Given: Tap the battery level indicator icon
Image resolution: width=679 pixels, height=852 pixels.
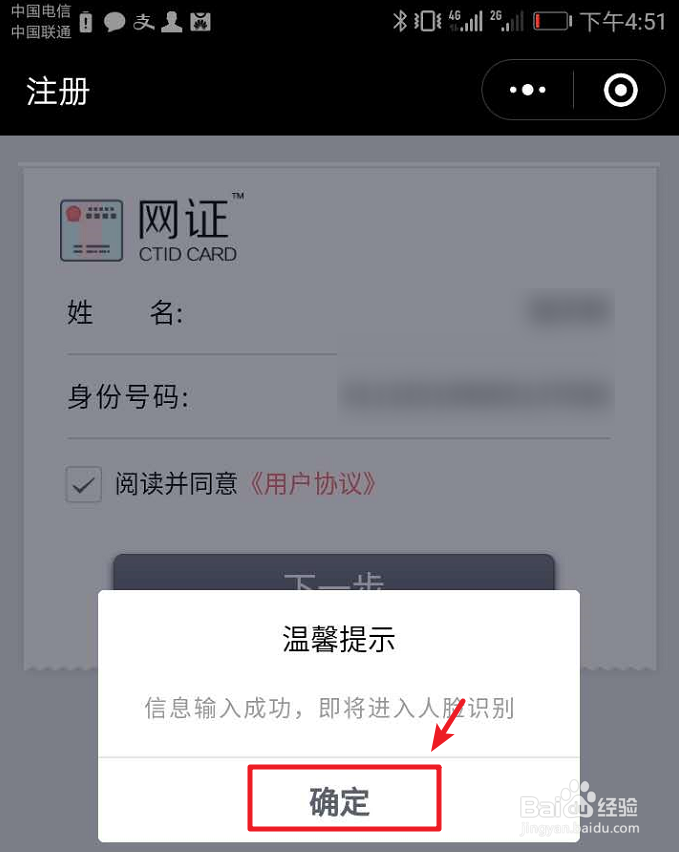Looking at the screenshot, I should coord(552,21).
